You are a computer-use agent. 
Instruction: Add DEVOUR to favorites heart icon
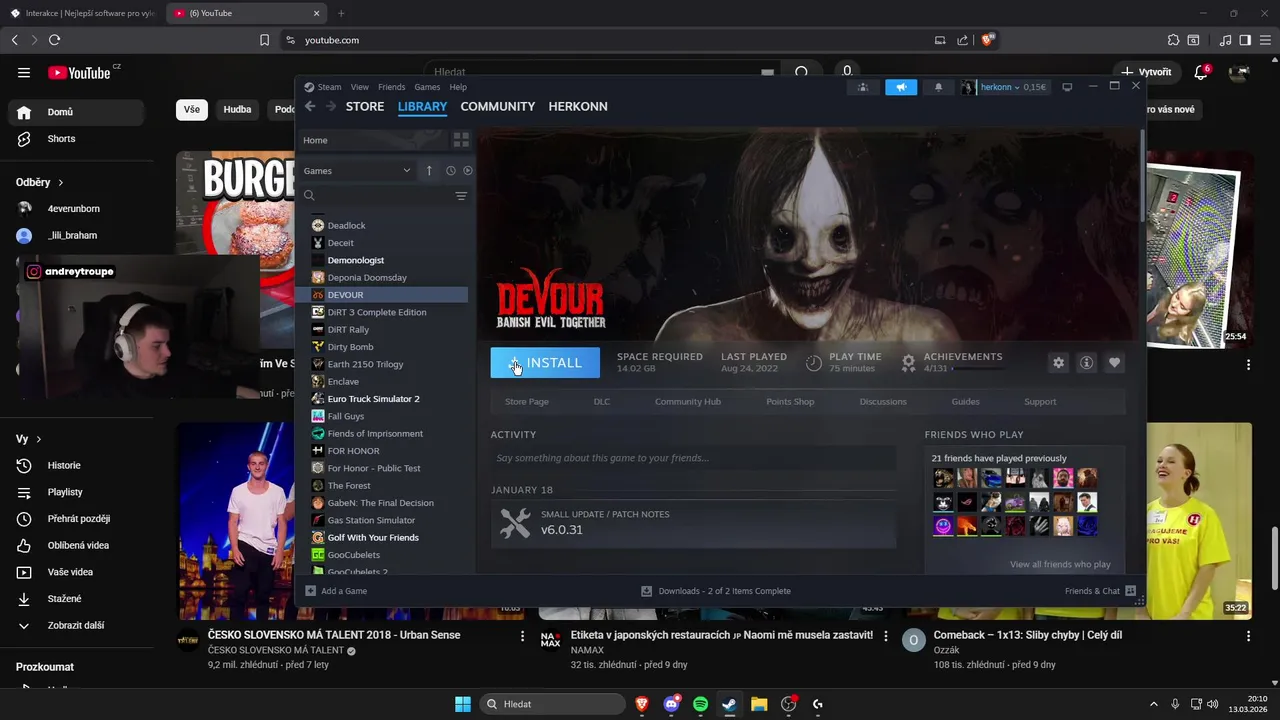pos(1114,363)
